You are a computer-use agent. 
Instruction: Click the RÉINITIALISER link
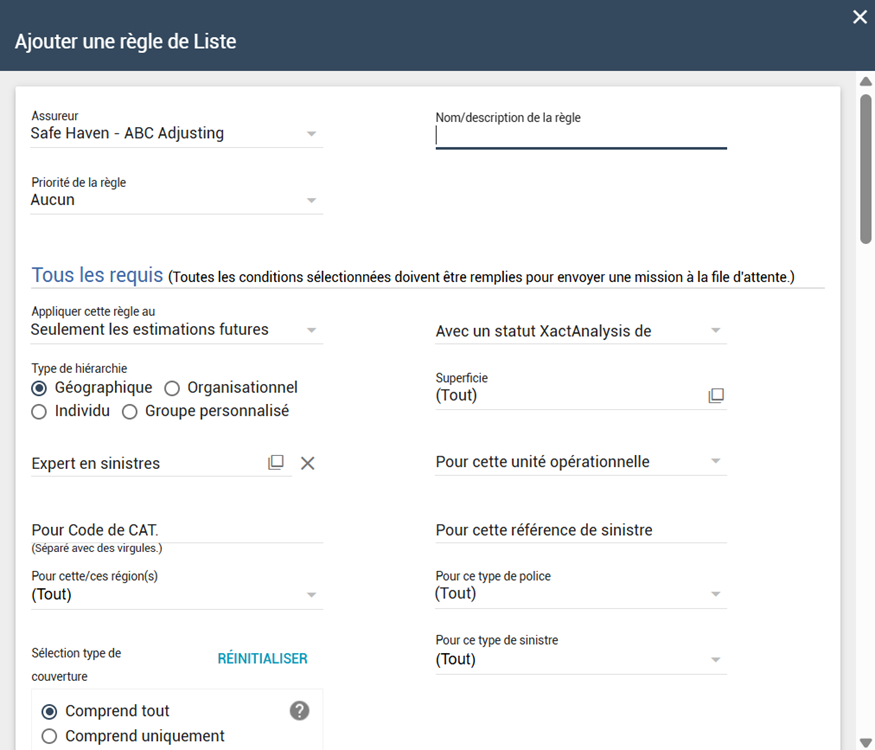pos(263,659)
